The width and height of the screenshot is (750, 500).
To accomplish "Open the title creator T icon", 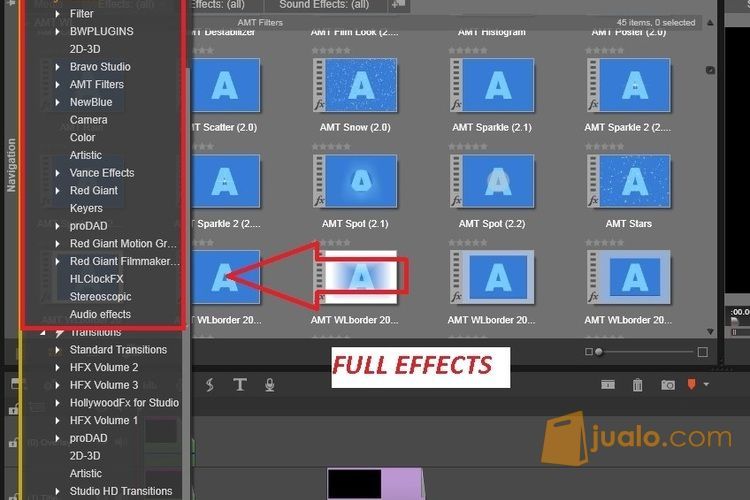I will [240, 385].
